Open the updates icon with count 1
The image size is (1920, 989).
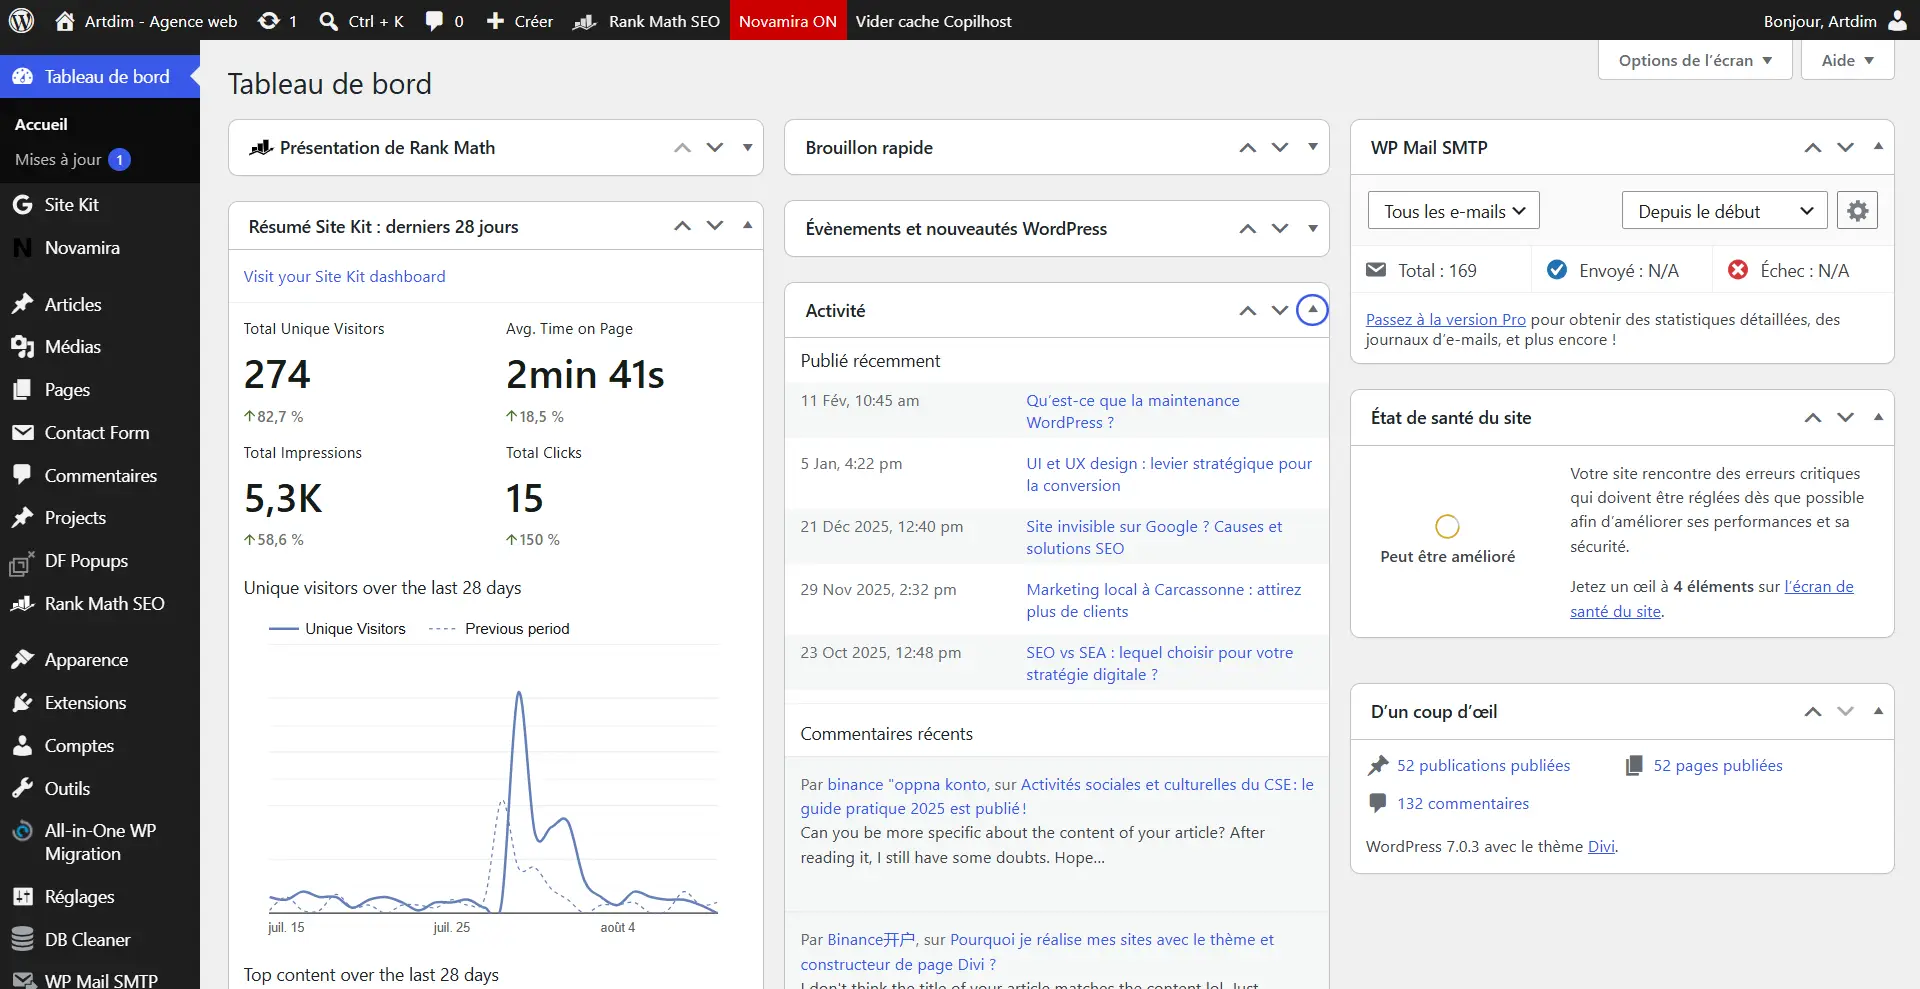coord(277,21)
